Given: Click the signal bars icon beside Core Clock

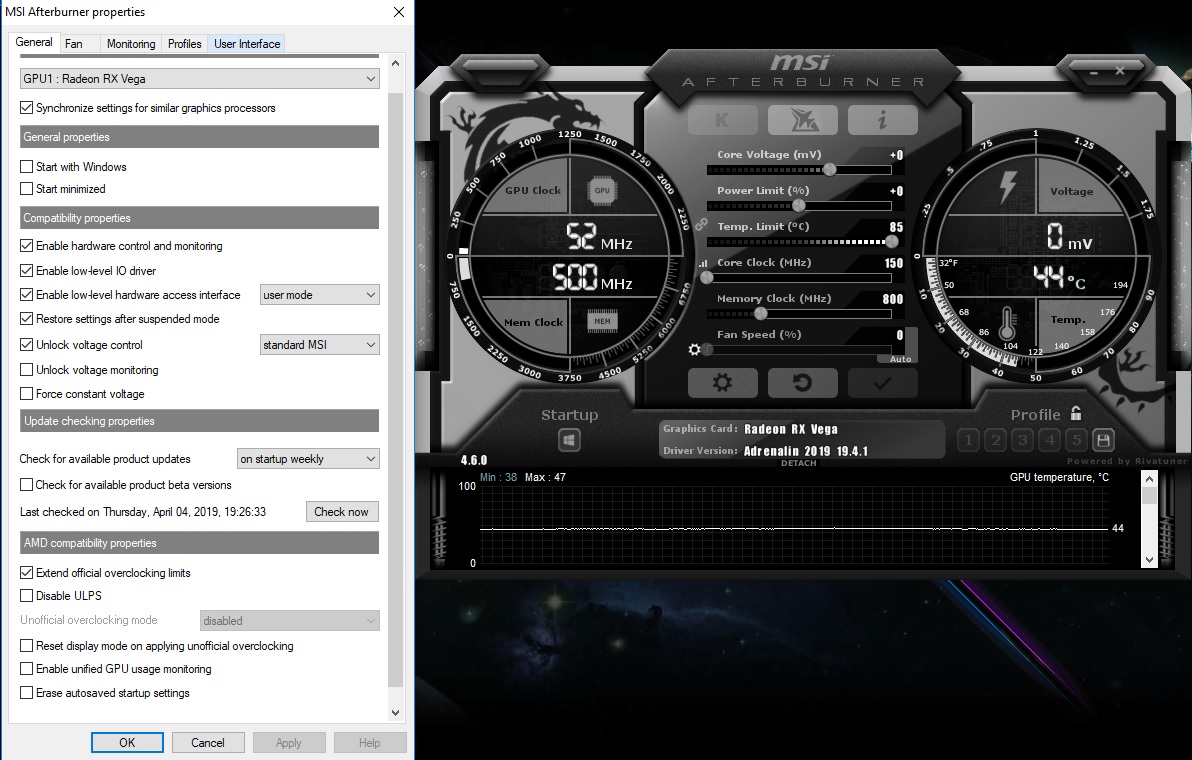Looking at the screenshot, I should (x=702, y=263).
